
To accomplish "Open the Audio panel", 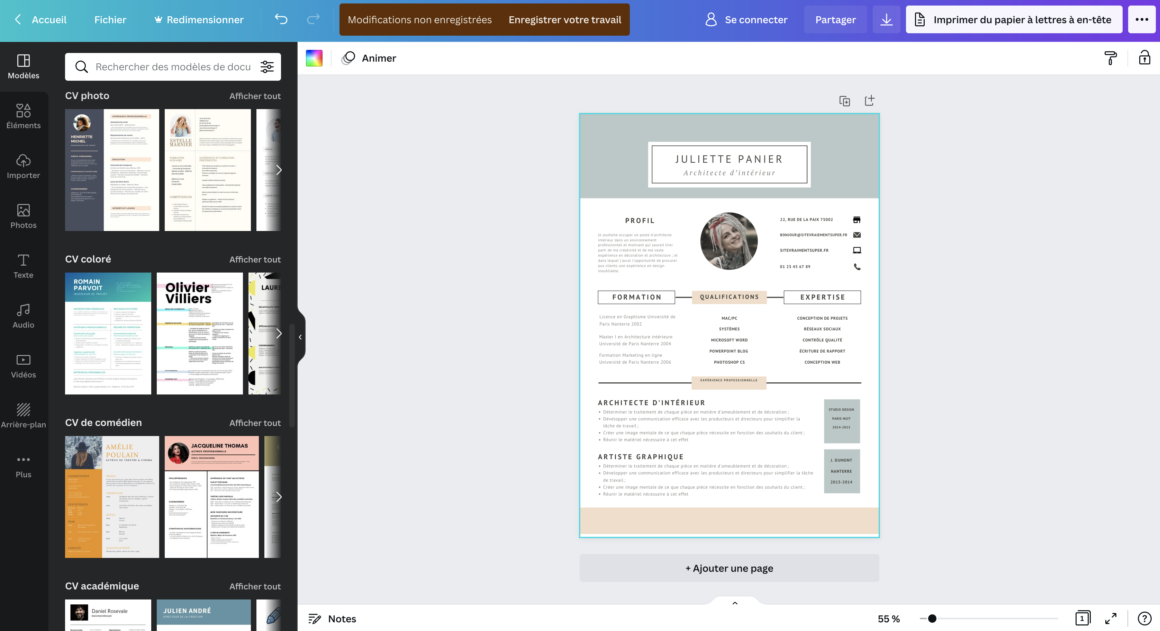I will click(23, 316).
